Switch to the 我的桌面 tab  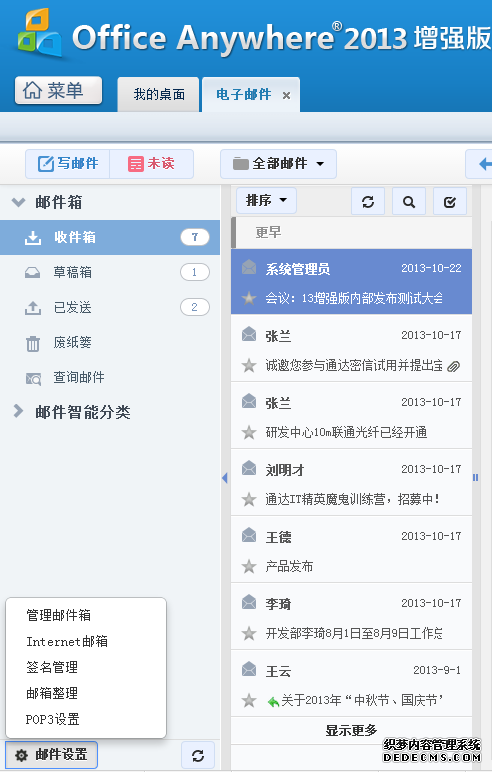tap(159, 94)
